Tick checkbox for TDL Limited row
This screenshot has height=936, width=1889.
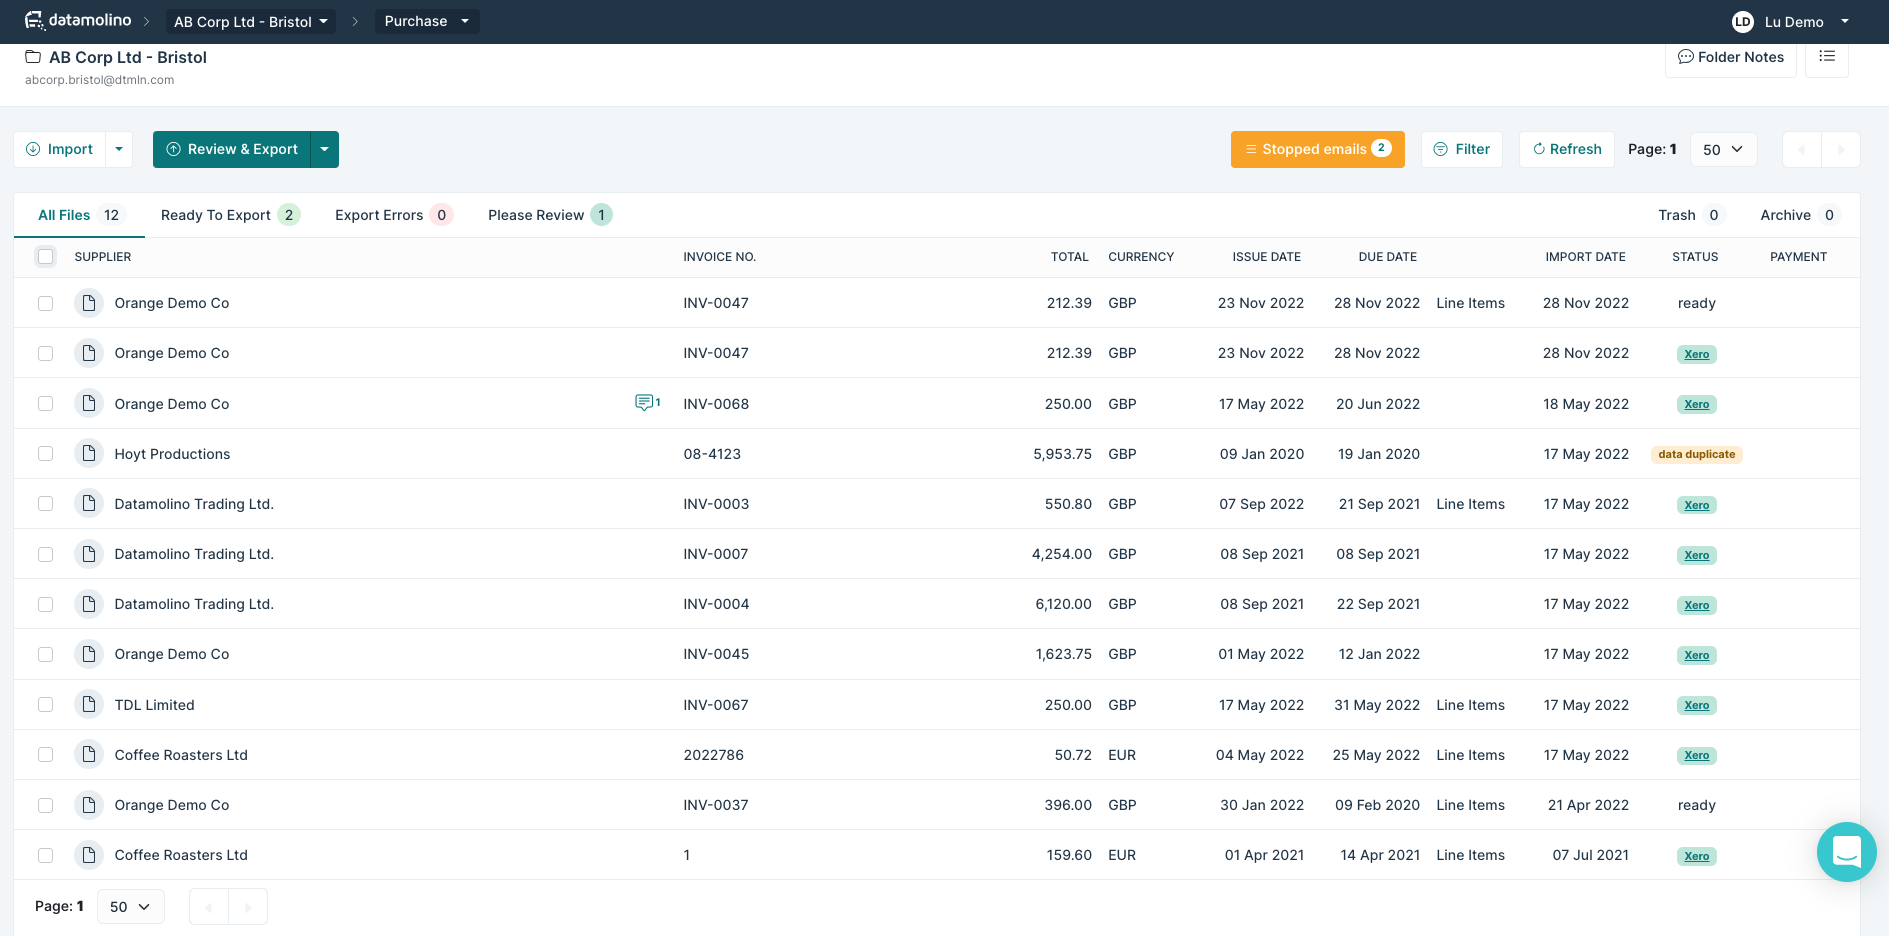46,705
